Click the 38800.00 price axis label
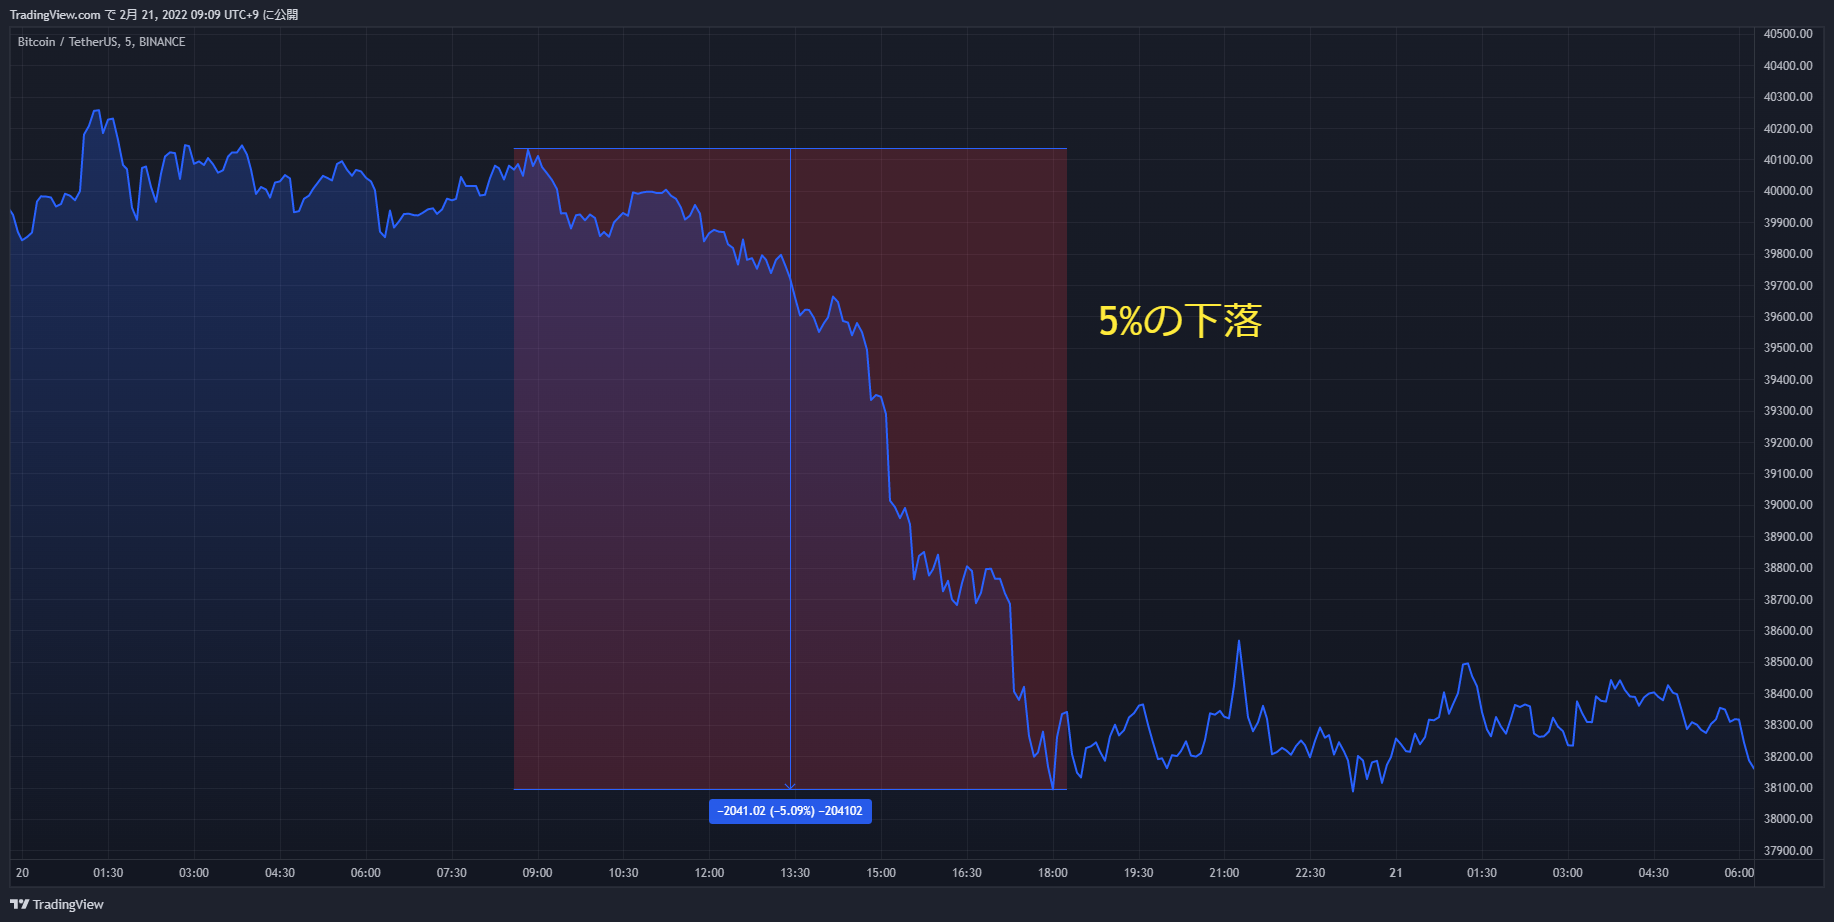Screen dimensions: 1834x922 point(1788,568)
